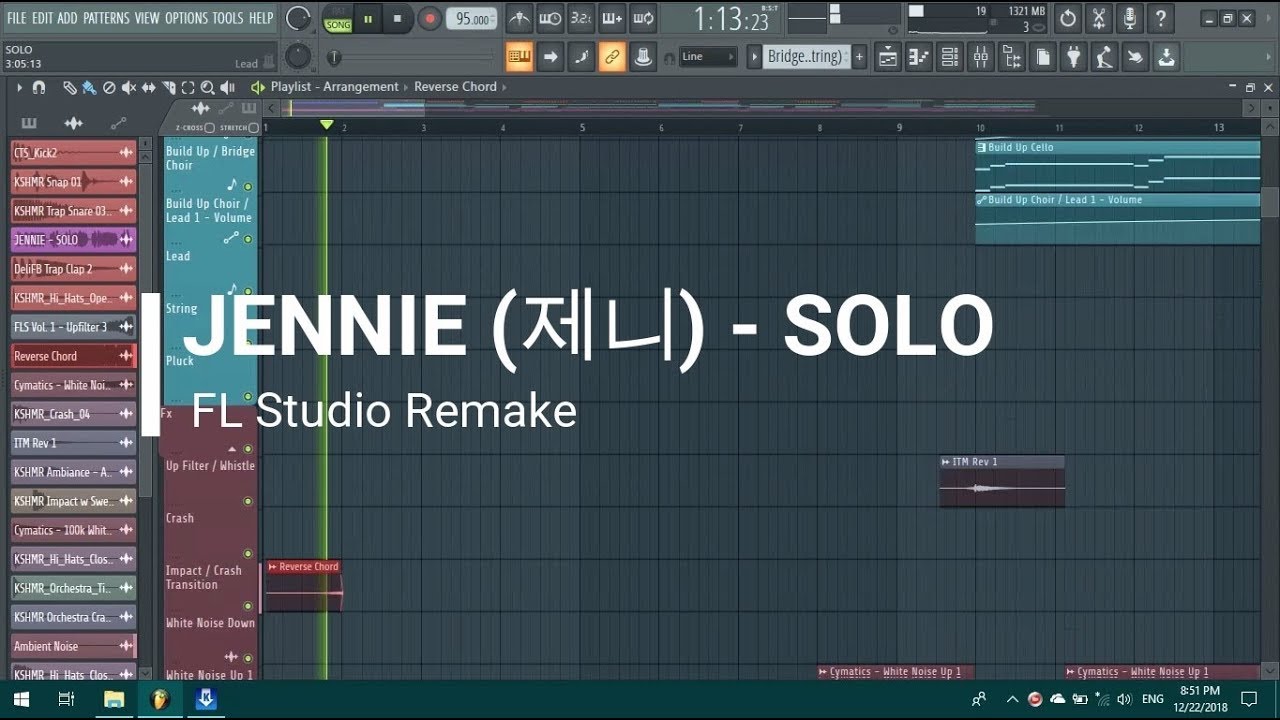1280x720 pixels.
Task: Open the Browser icon
Action: [x=1012, y=57]
